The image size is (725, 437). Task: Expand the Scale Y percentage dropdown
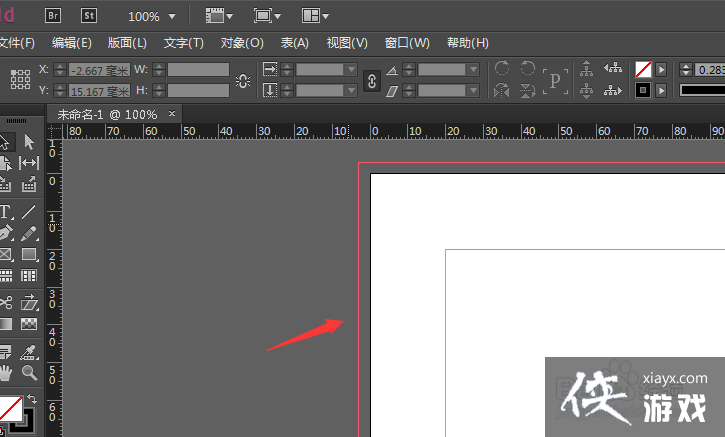tap(351, 90)
